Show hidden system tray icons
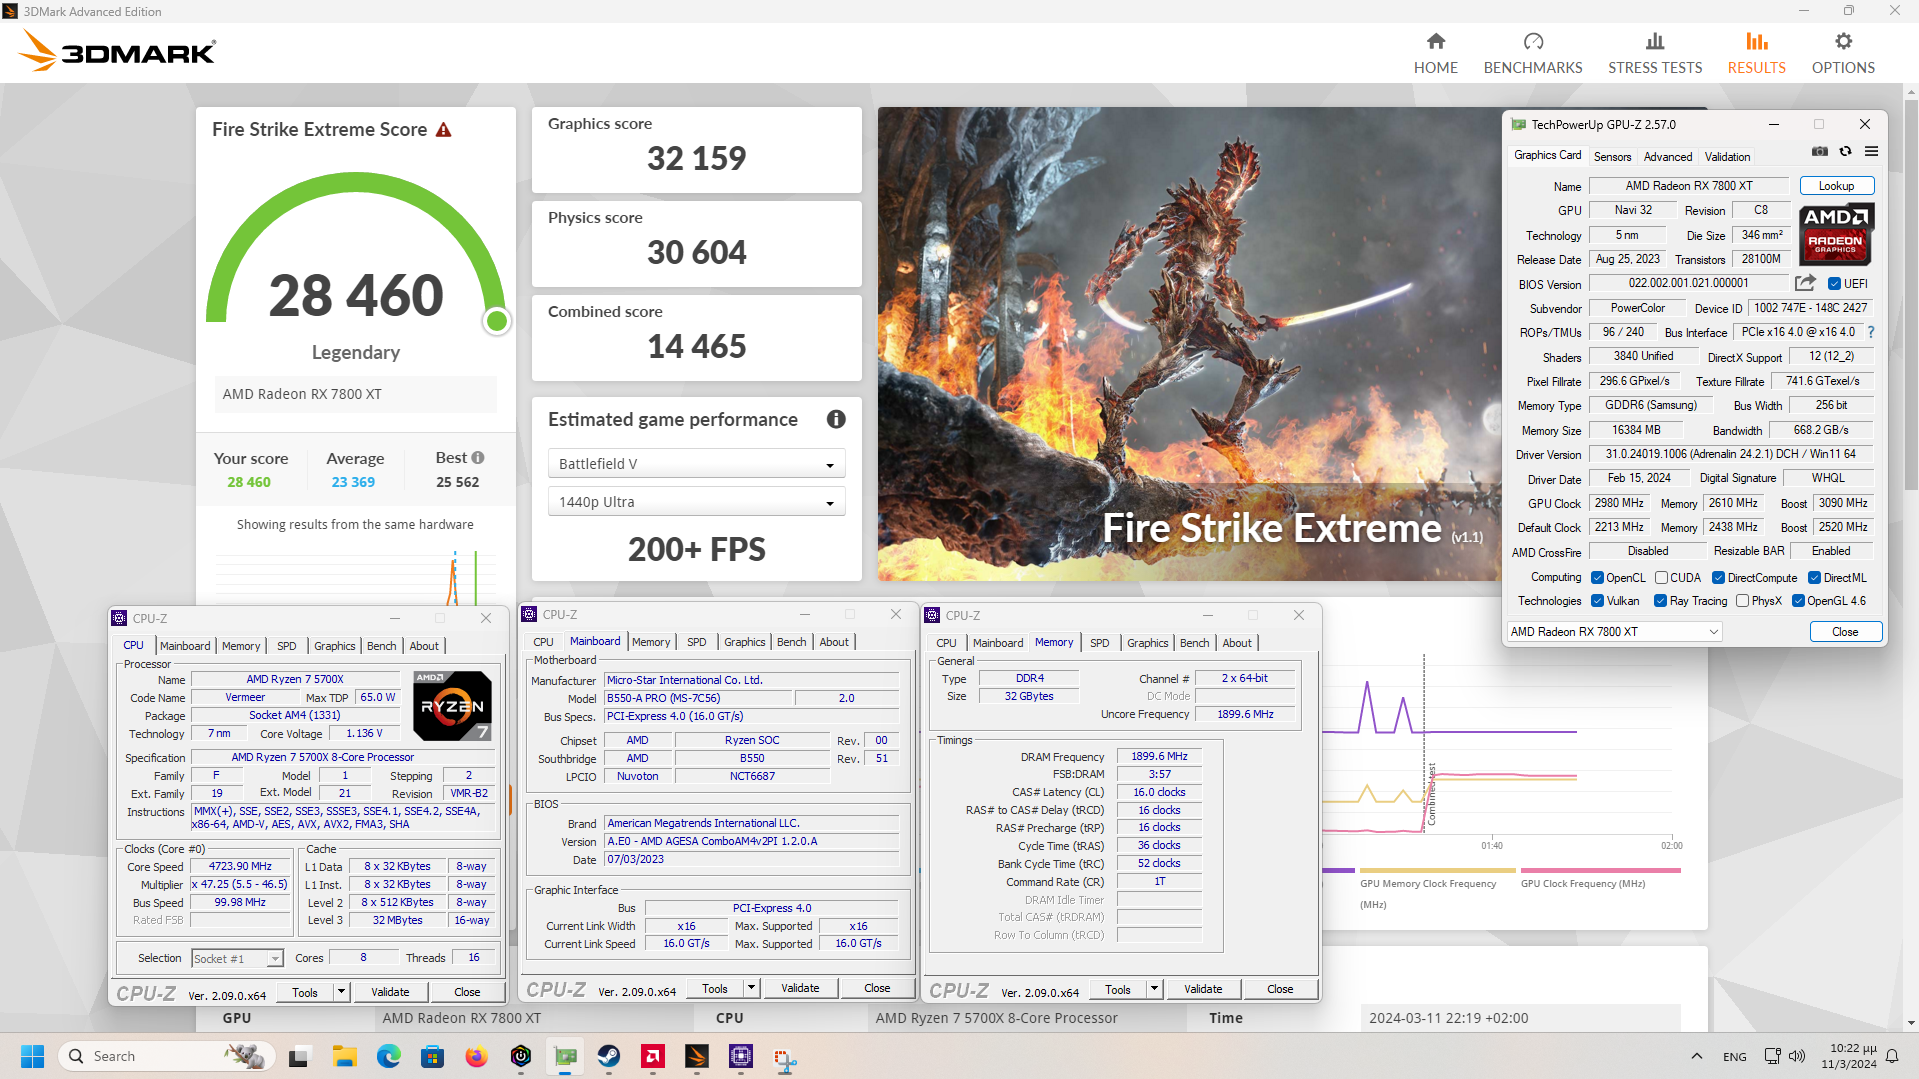 coord(1696,1056)
